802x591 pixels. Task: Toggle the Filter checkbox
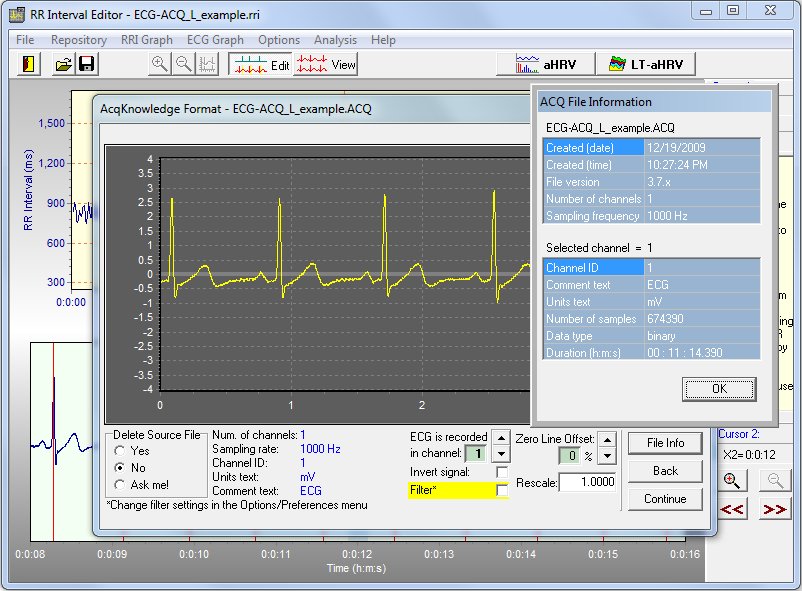(x=502, y=490)
